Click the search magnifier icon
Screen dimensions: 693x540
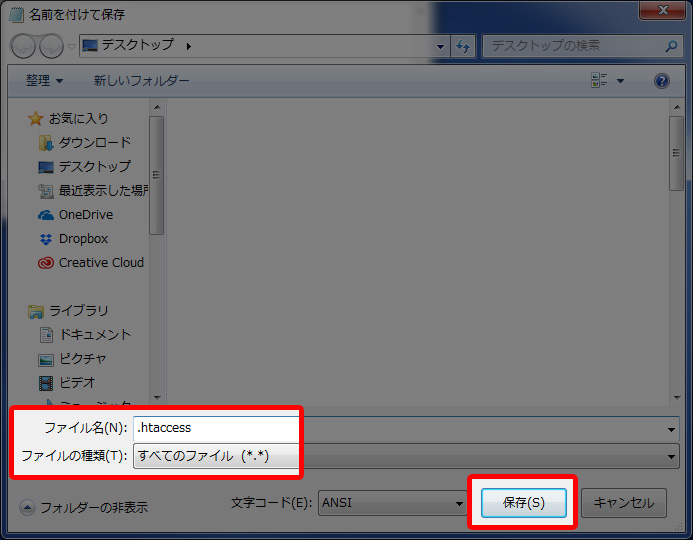coord(671,46)
